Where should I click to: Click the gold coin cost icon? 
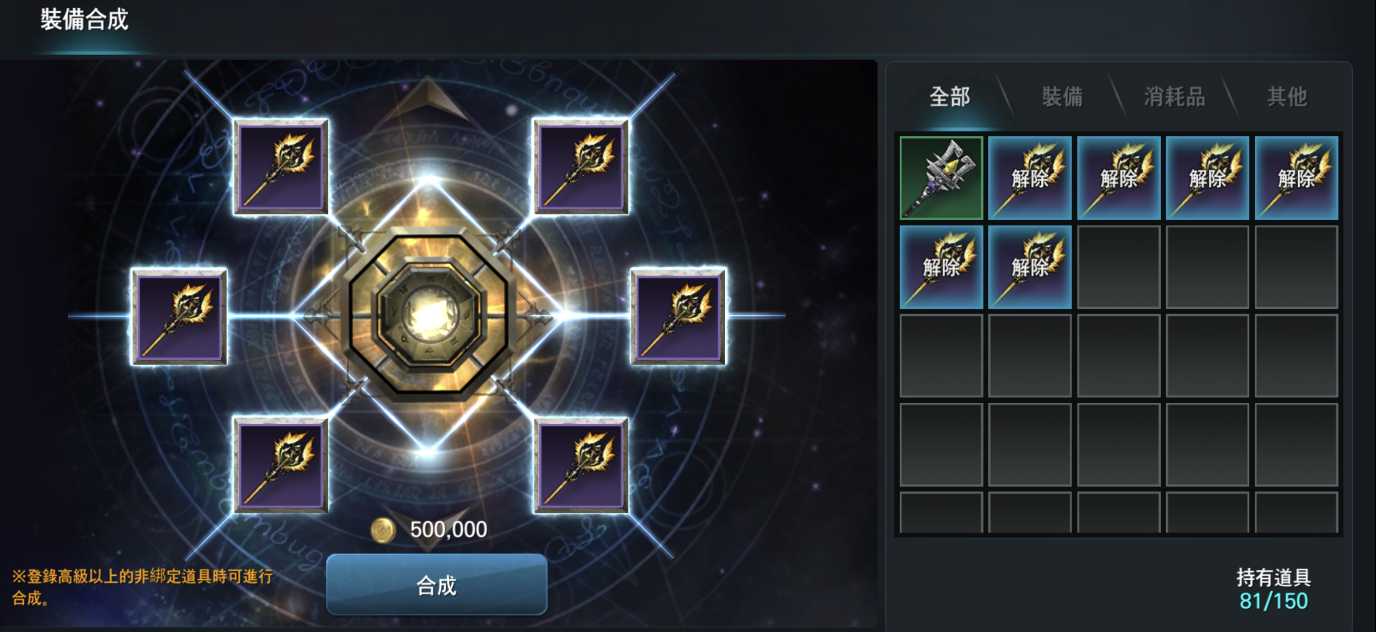click(x=383, y=530)
